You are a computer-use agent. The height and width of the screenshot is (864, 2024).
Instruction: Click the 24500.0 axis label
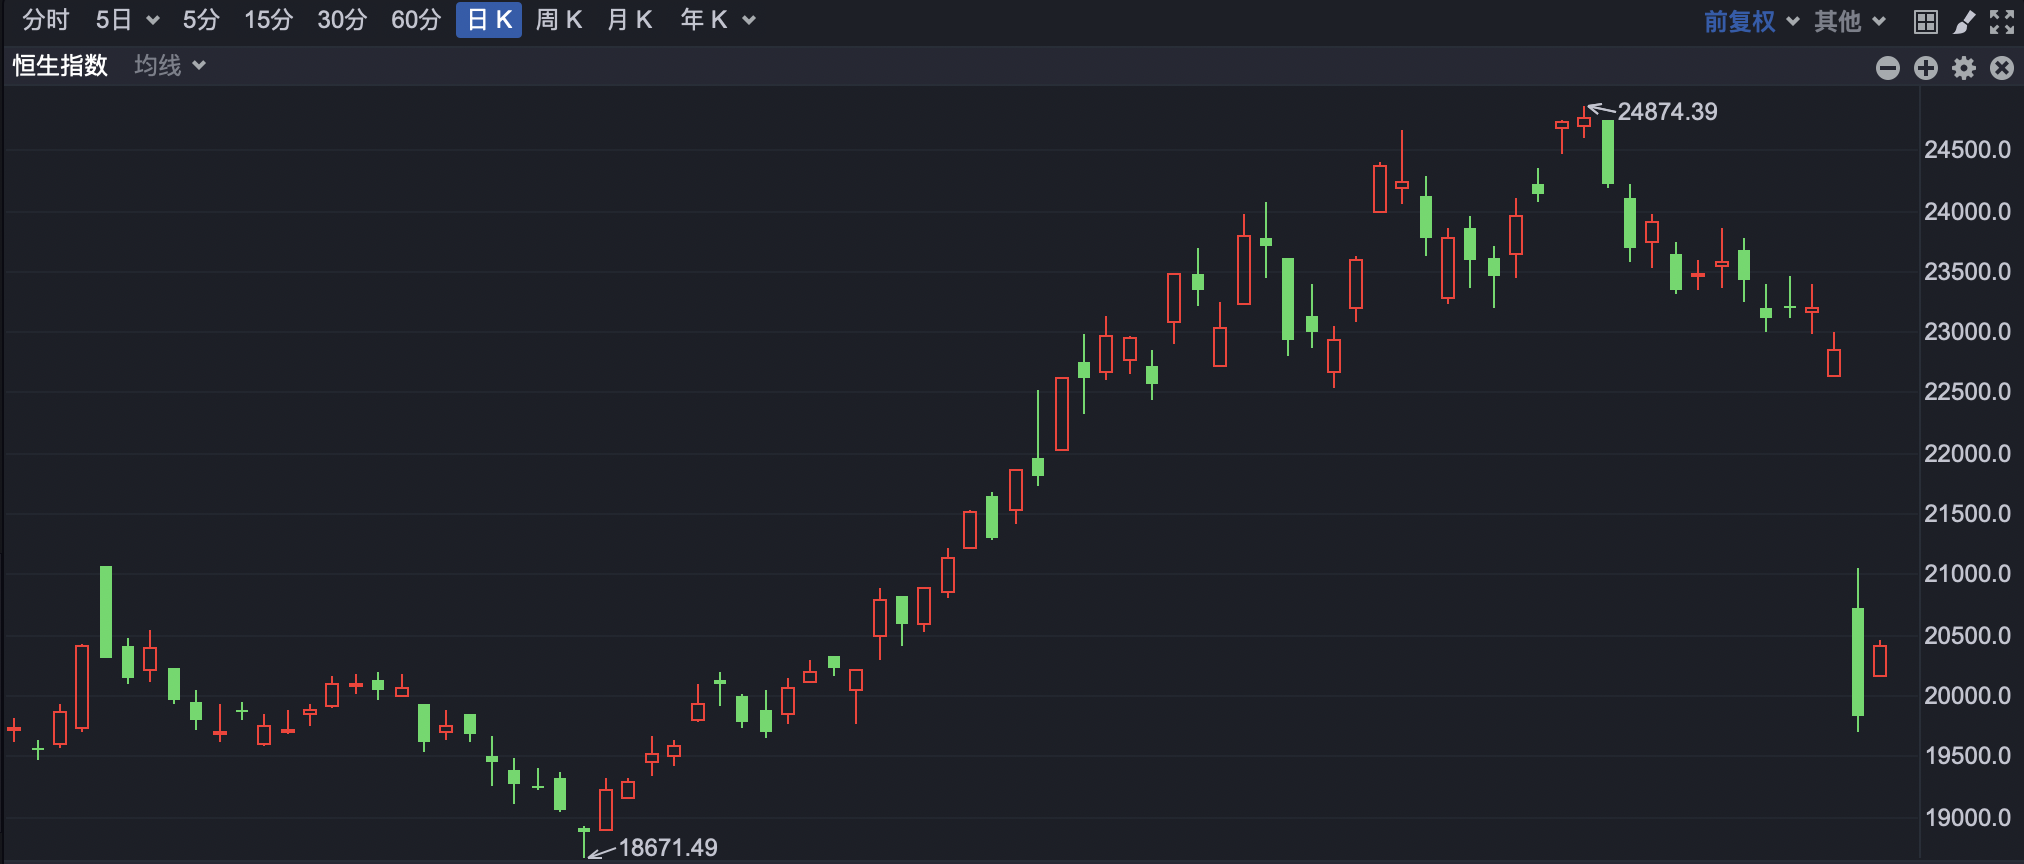(x=1967, y=150)
